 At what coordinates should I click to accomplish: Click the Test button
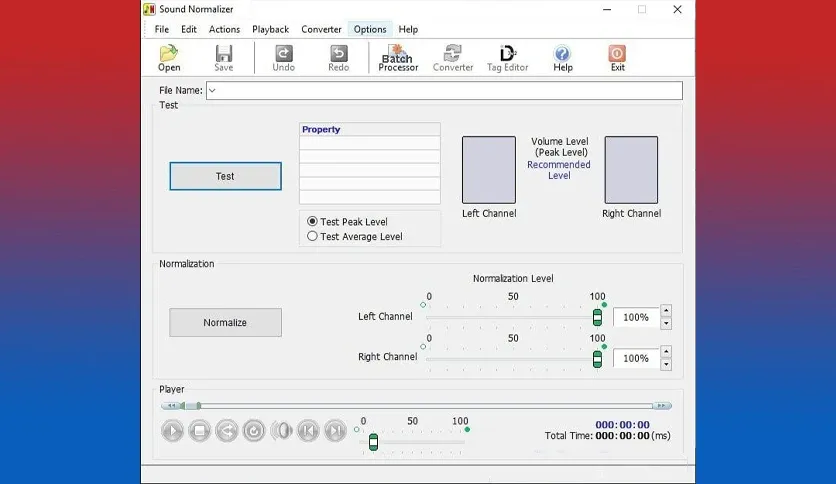coord(225,176)
